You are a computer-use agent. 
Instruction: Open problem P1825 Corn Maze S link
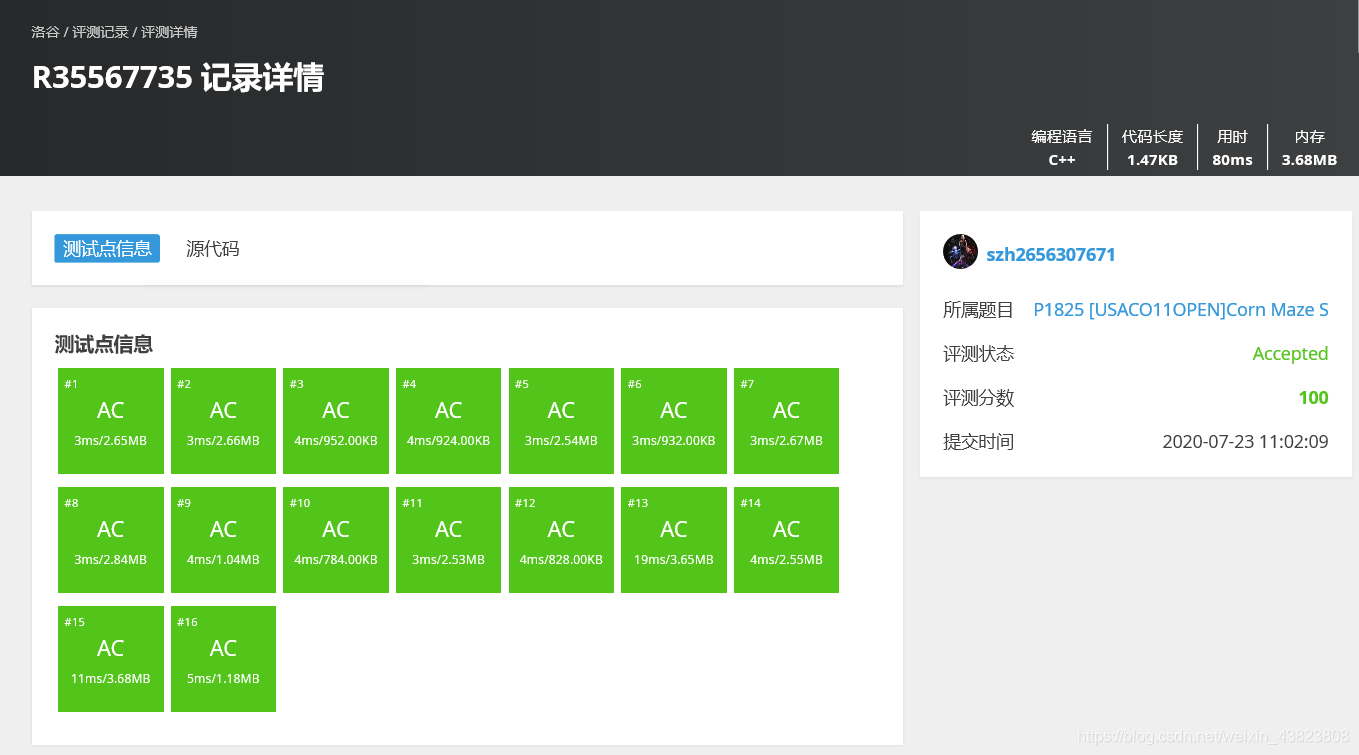click(1180, 310)
